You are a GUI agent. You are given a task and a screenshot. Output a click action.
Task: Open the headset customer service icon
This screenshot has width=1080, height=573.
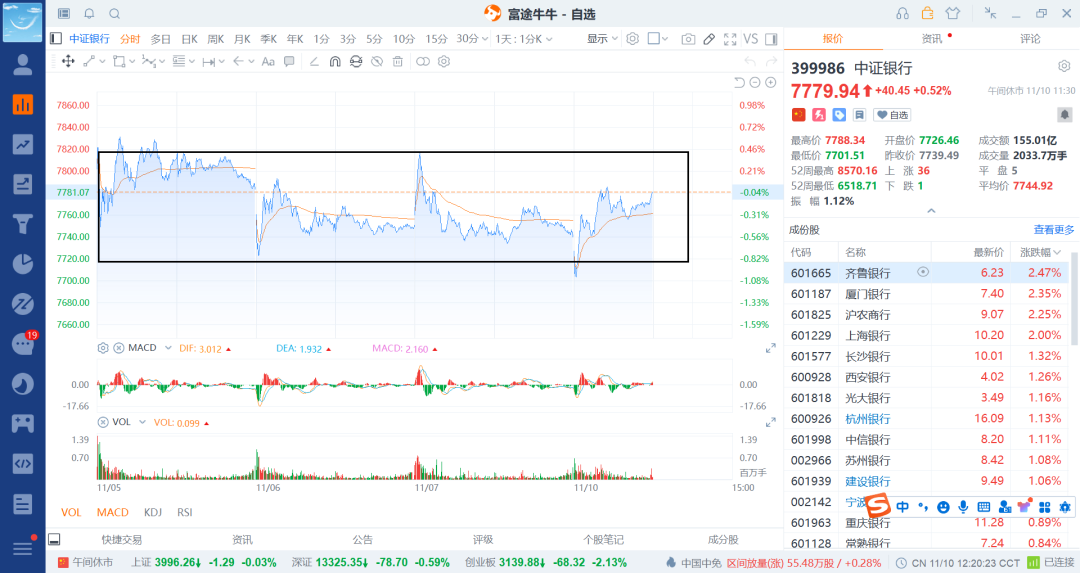click(902, 14)
